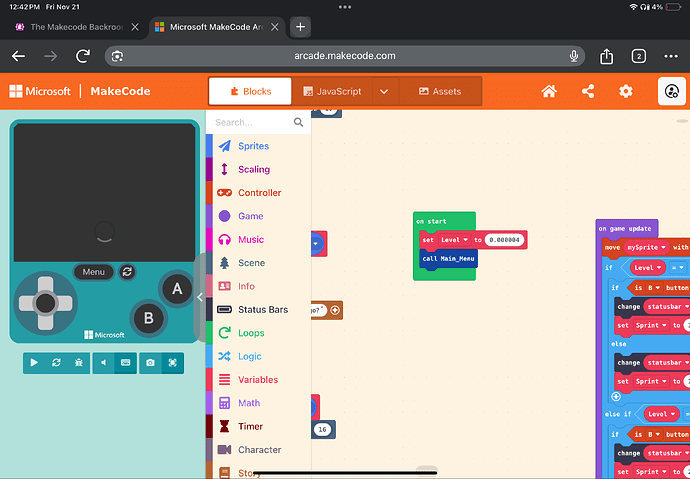Open the equals operator dropdown
This screenshot has height=479, width=690.
[679, 268]
